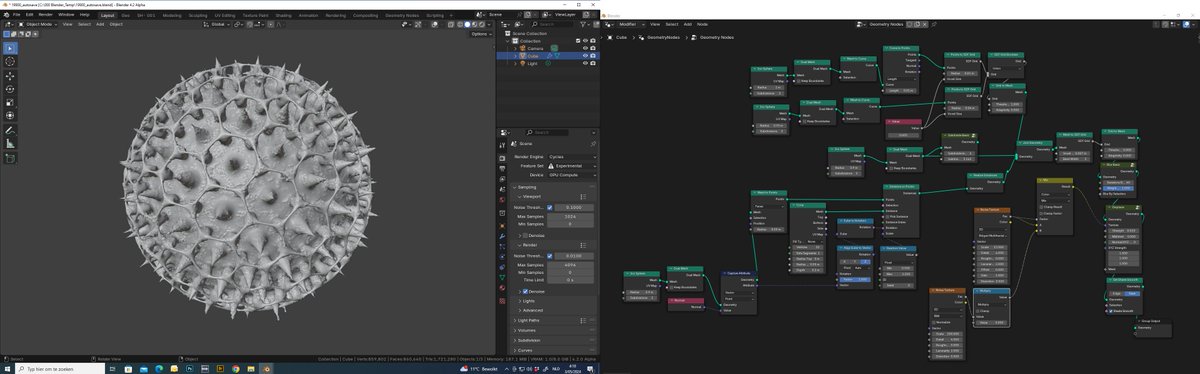This screenshot has height=374, width=1200.
Task: Expand the Camera item in outliner
Action: pyautogui.click(x=514, y=48)
